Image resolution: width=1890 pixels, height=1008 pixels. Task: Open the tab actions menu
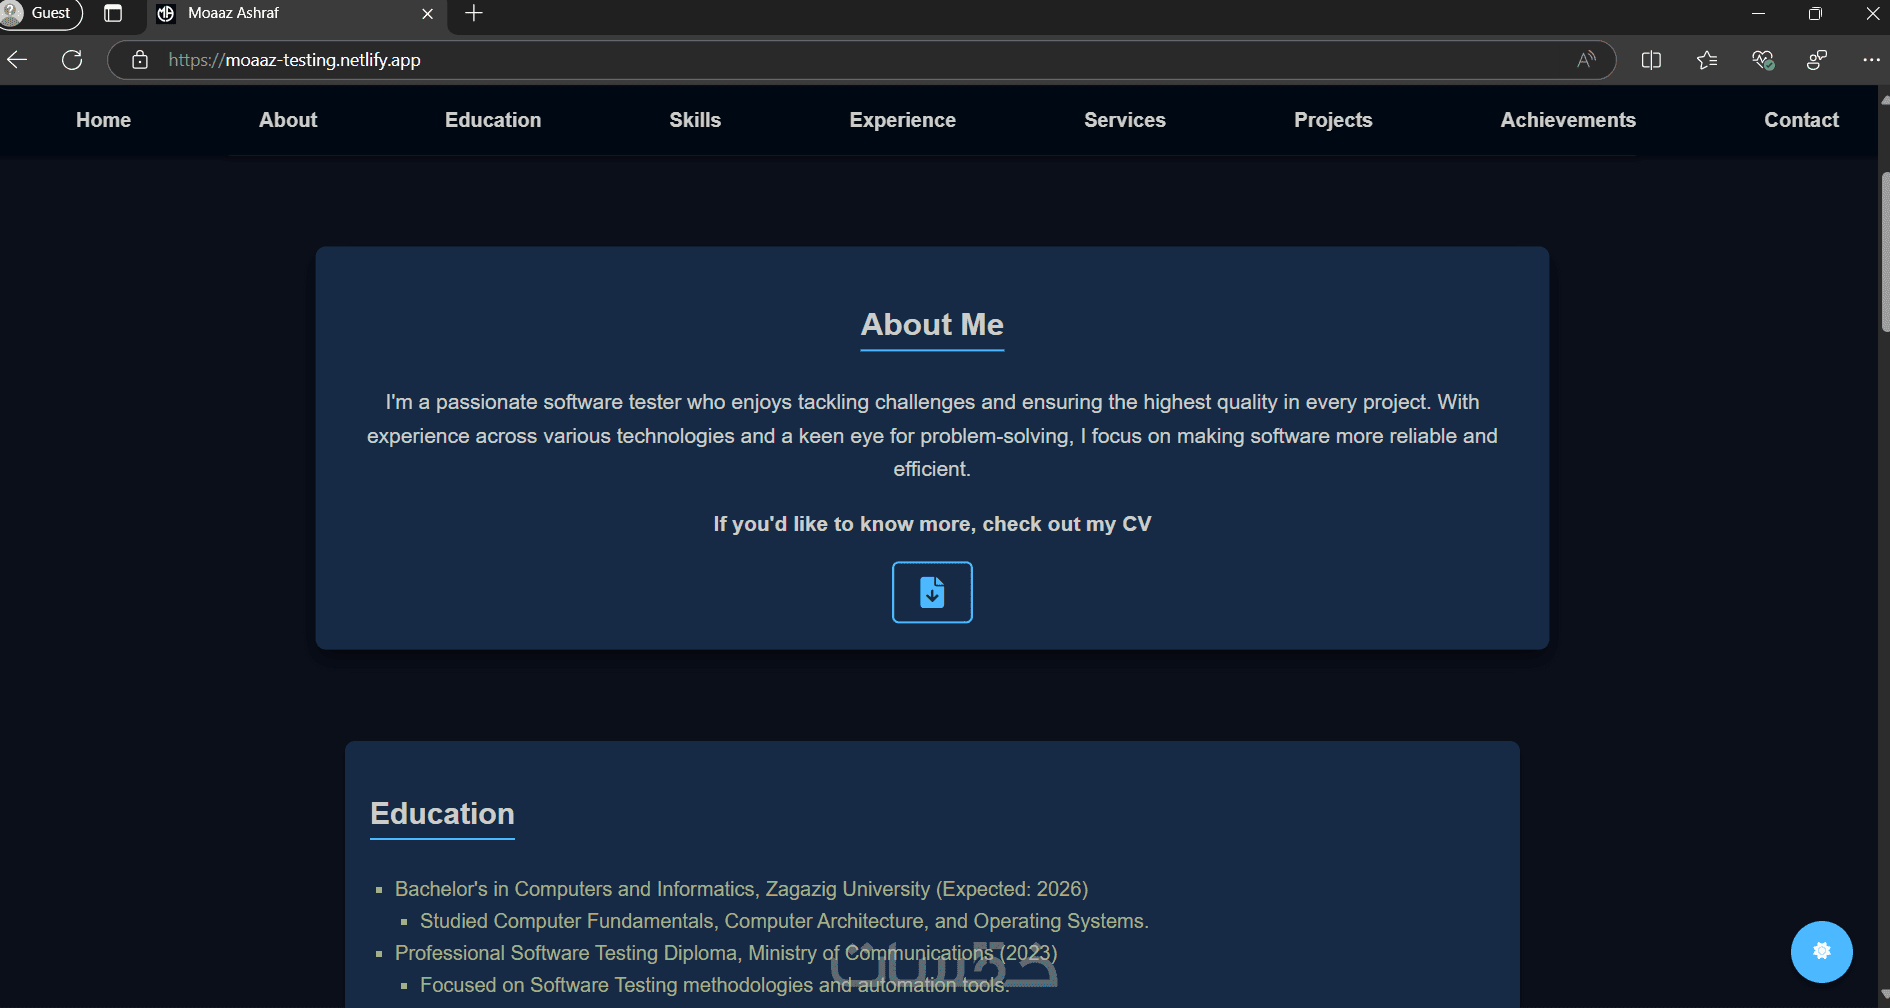click(113, 13)
